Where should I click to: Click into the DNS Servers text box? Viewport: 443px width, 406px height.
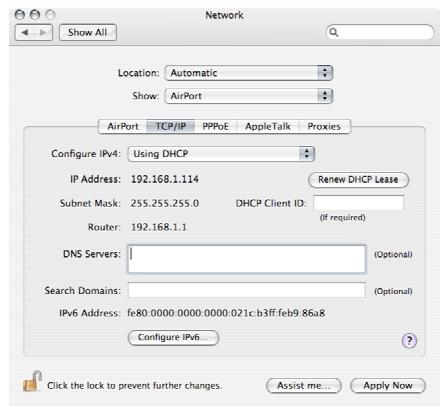click(x=246, y=259)
